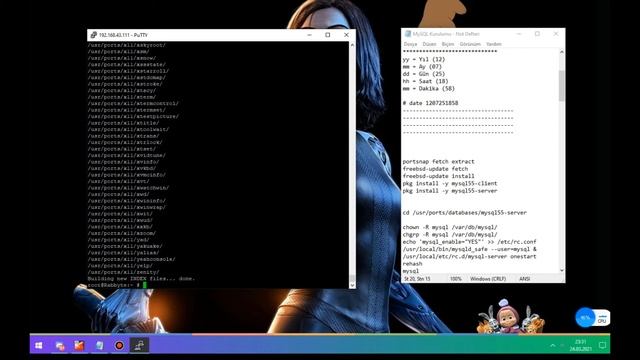Click the 'St 20, Stn 15' position indicator
Screen dimensions: 640x360
click(x=417, y=279)
